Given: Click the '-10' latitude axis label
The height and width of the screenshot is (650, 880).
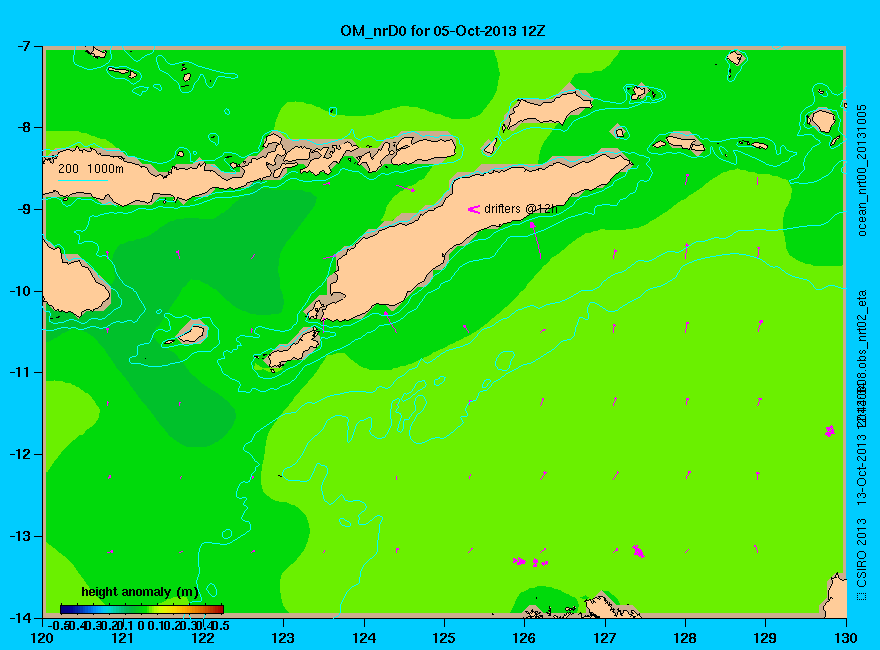Looking at the screenshot, I should 19,291.
